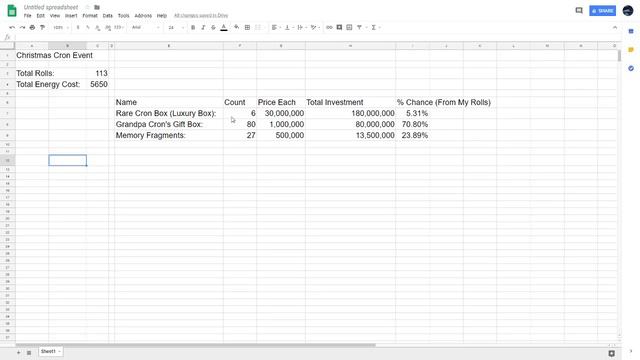640x360 pixels.
Task: Open the File menu
Action: coord(27,16)
